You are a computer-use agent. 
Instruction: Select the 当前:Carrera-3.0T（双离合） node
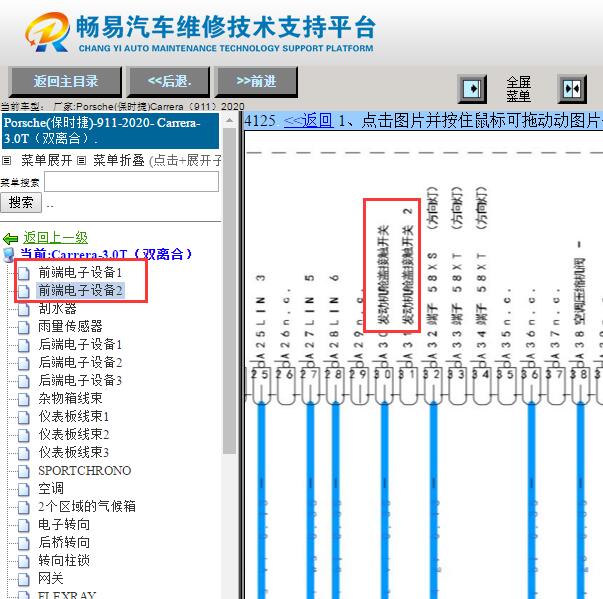tap(106, 254)
